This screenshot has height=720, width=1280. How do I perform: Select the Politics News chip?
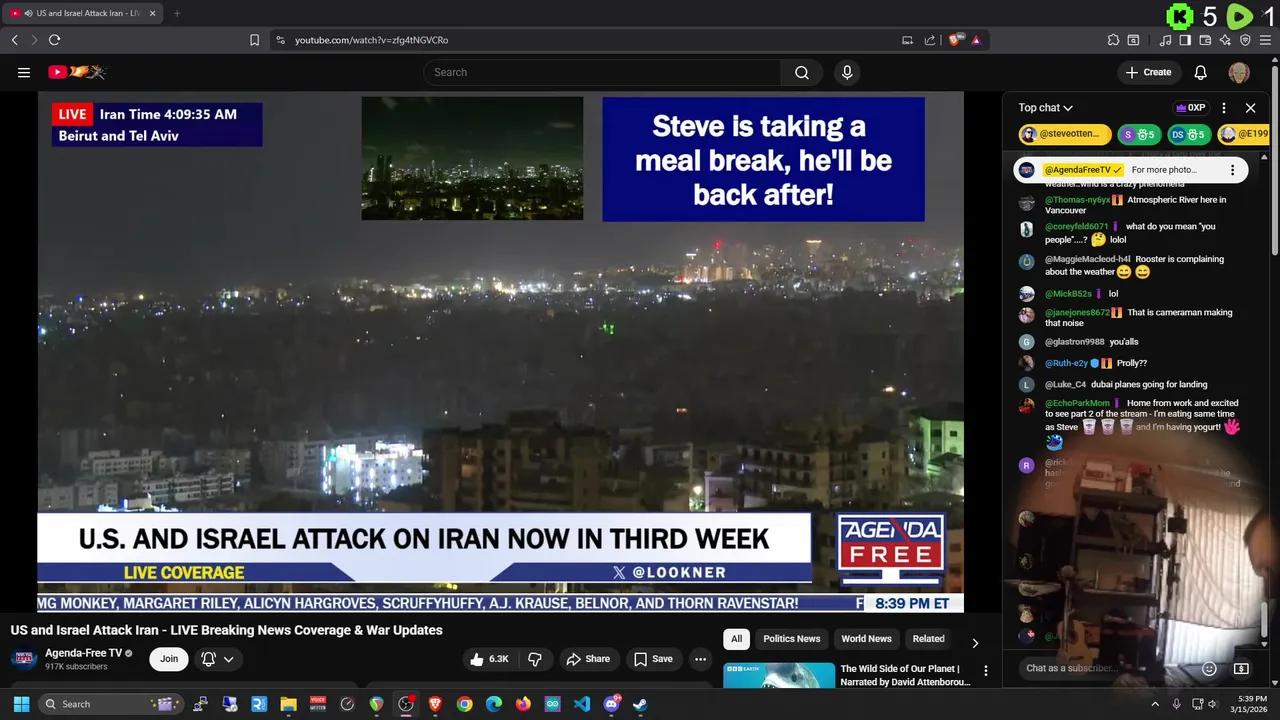[x=791, y=639]
